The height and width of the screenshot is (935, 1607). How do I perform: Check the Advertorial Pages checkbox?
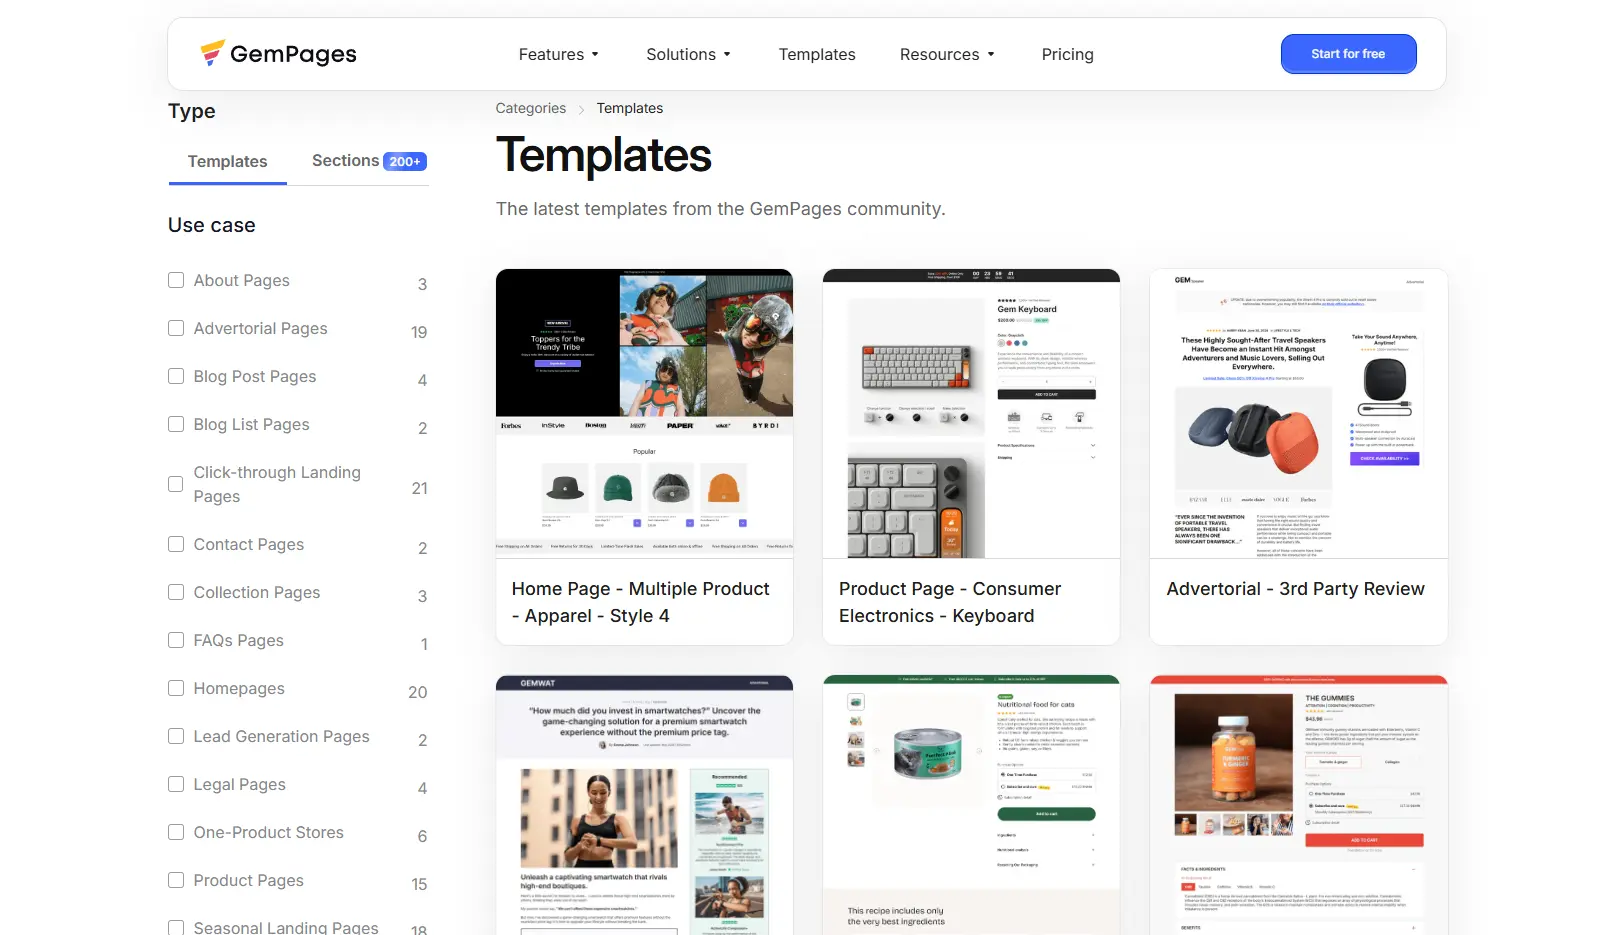tap(176, 328)
